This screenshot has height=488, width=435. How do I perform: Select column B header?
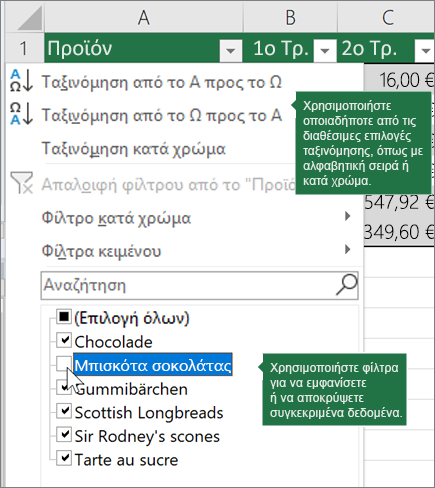pyautogui.click(x=290, y=17)
